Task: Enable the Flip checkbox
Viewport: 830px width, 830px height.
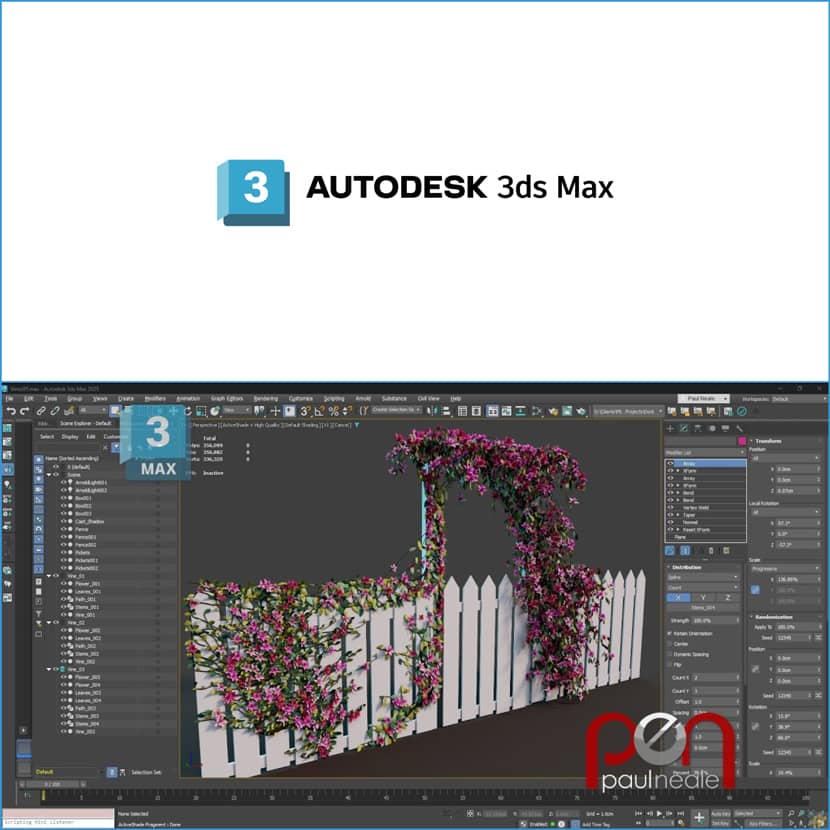Action: point(670,665)
